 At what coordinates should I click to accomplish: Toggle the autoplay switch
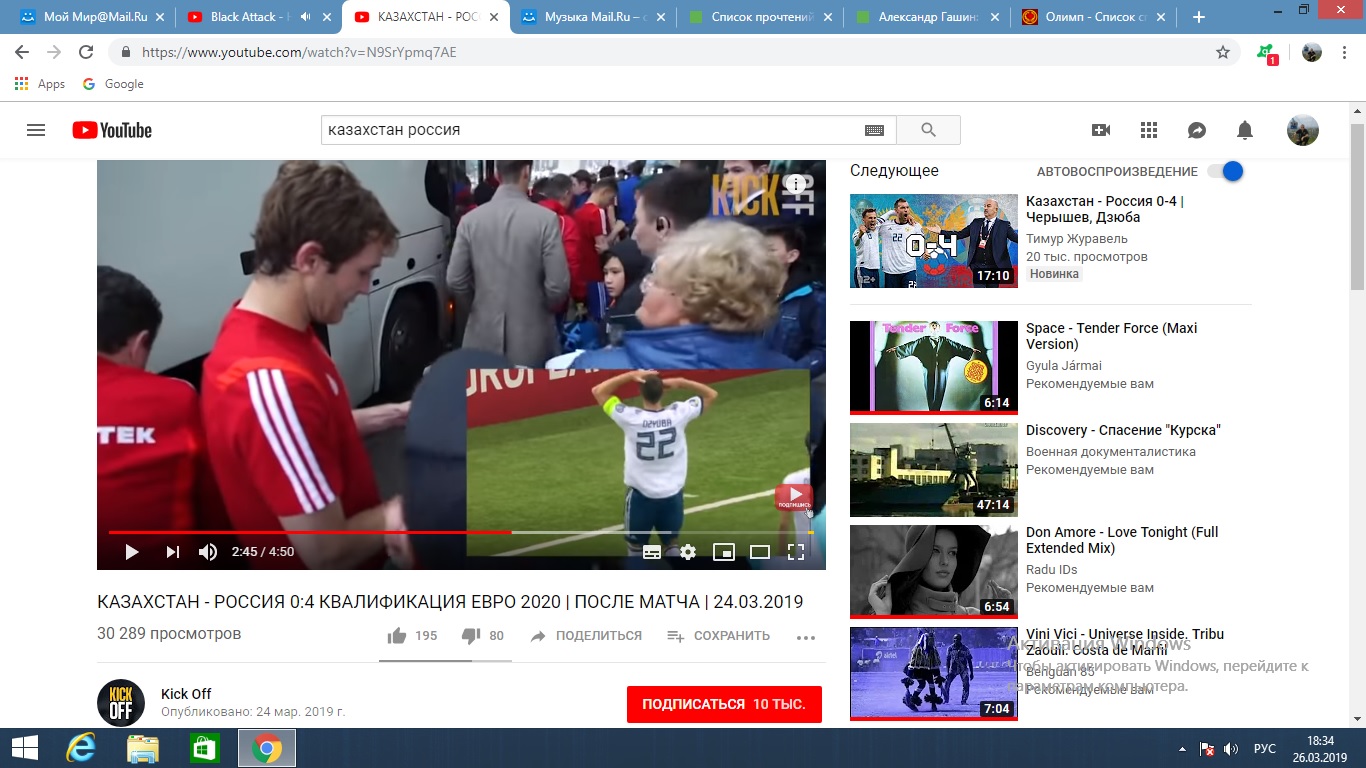point(1226,171)
